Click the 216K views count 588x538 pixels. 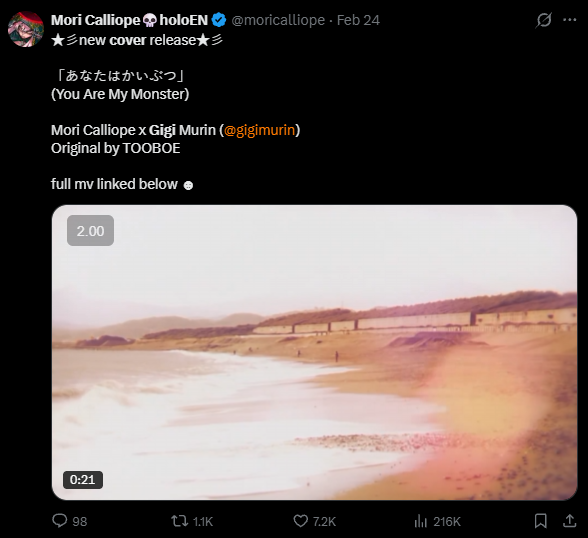click(447, 522)
